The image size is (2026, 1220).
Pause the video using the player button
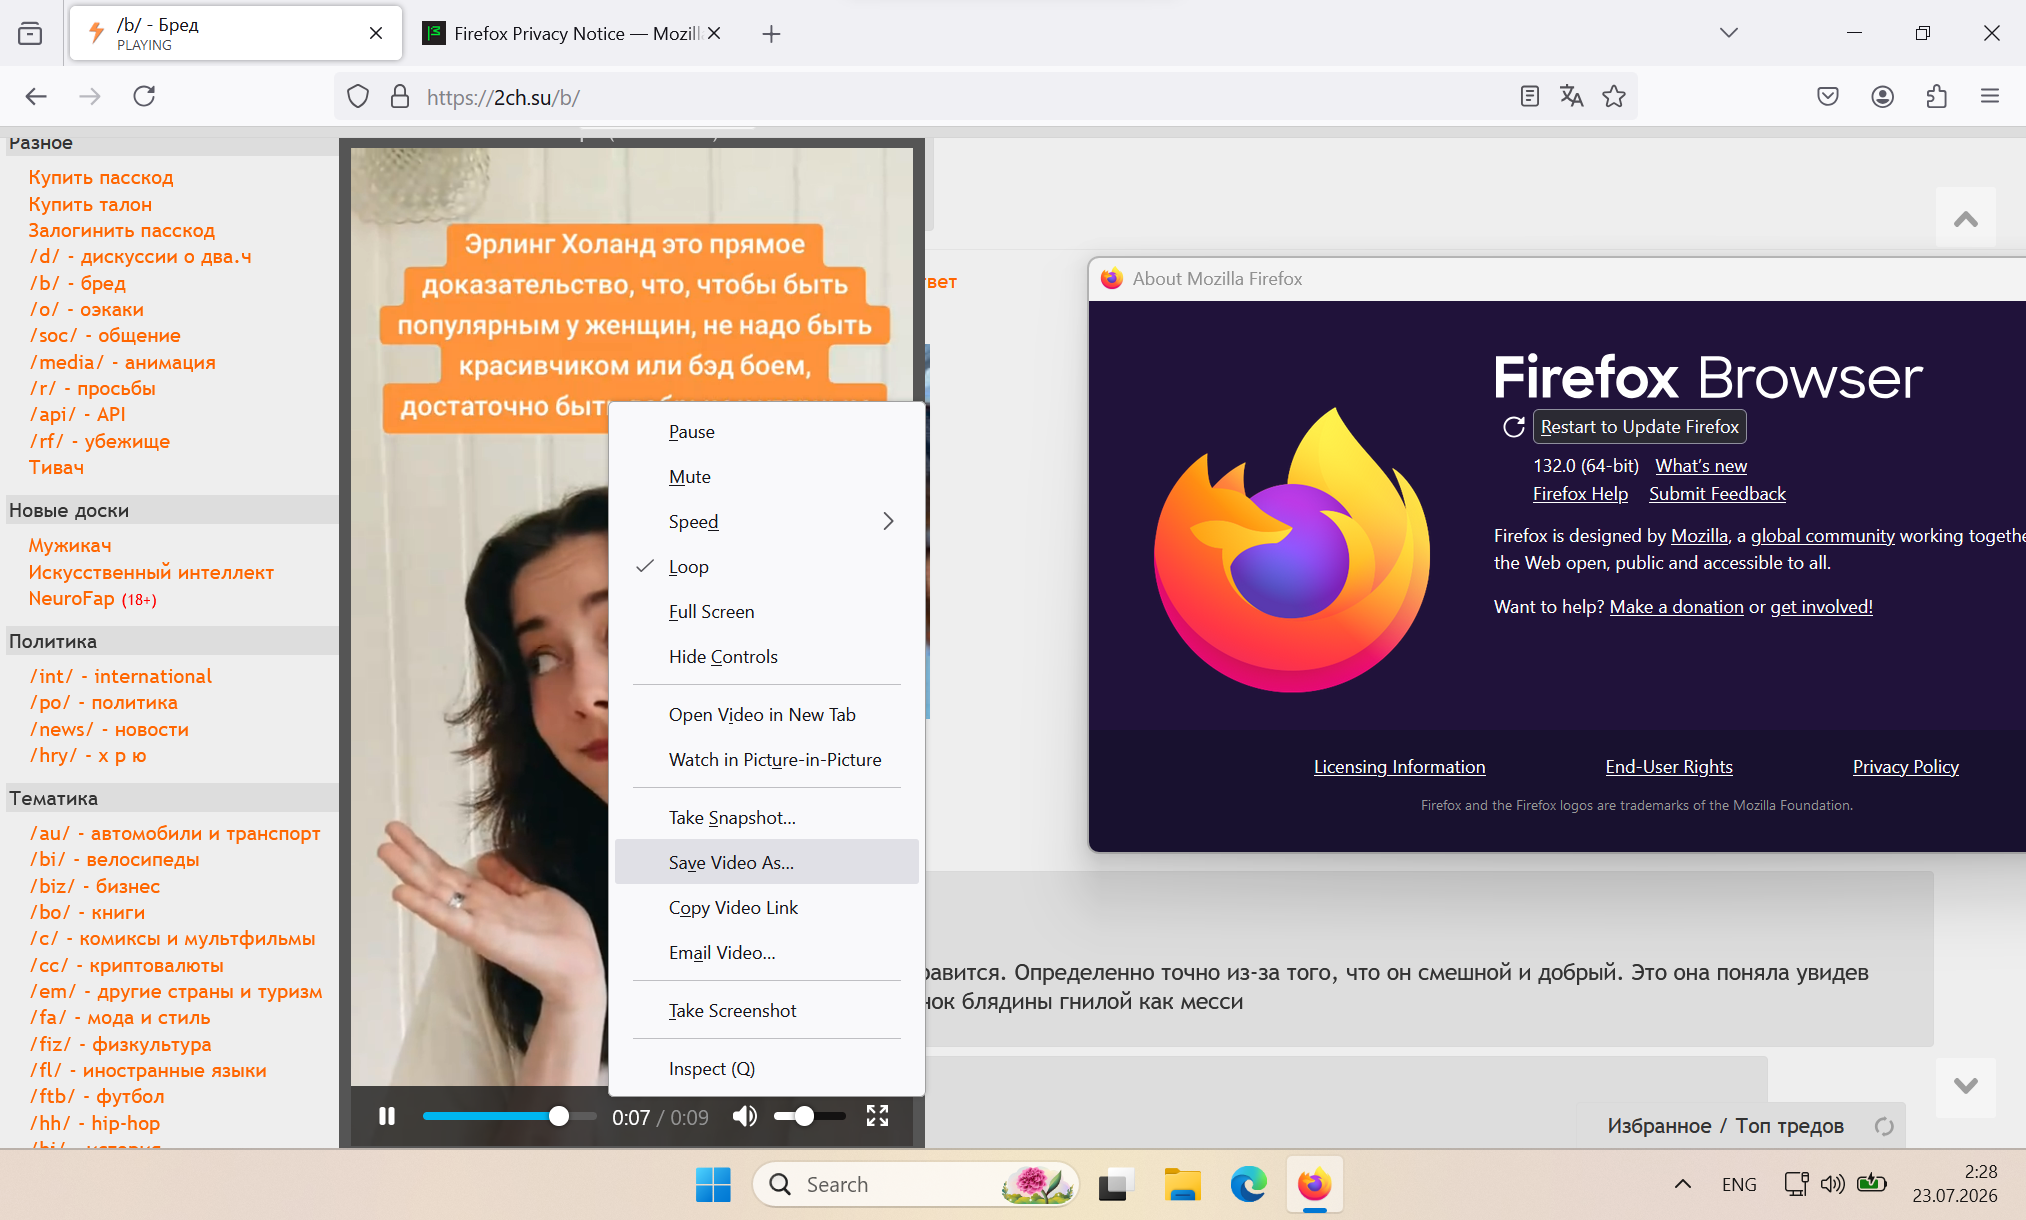click(387, 1116)
